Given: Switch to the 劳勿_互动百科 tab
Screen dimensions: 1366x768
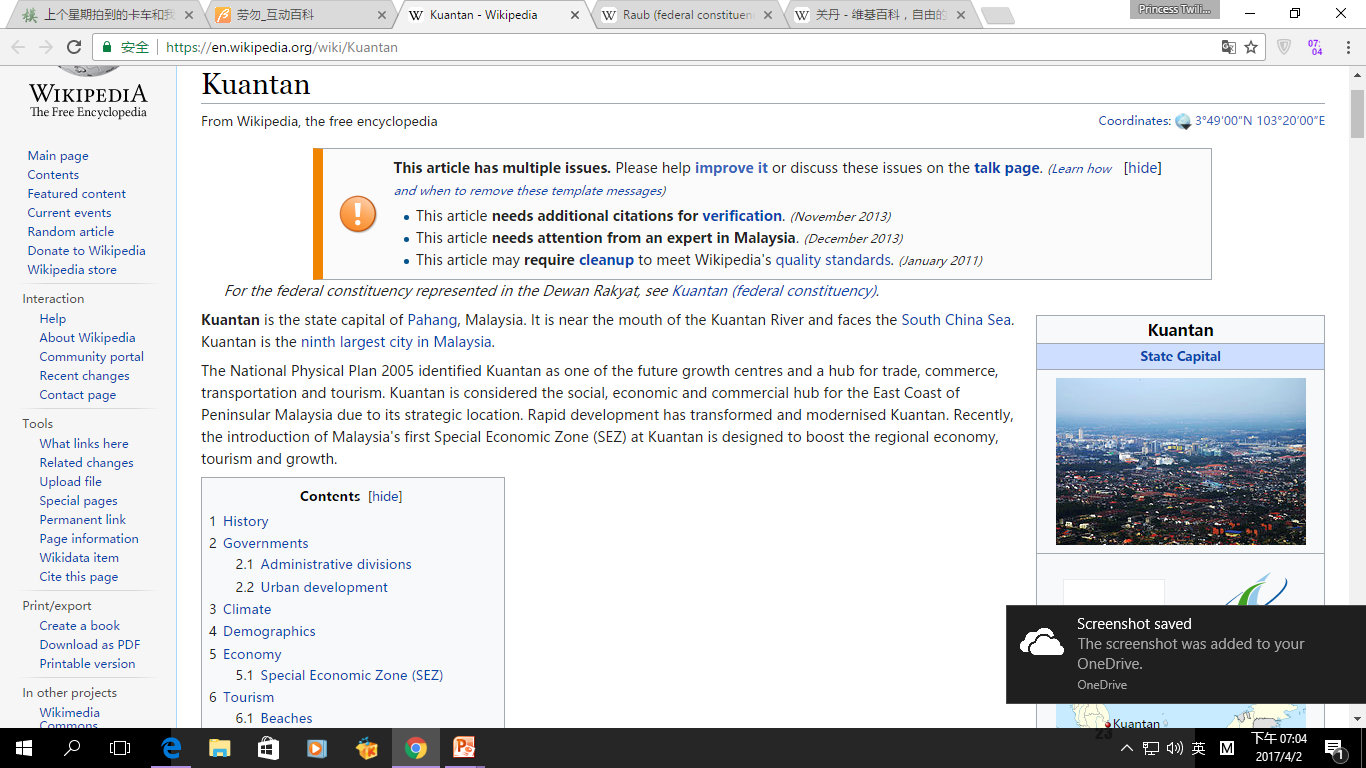Looking at the screenshot, I should pyautogui.click(x=298, y=15).
